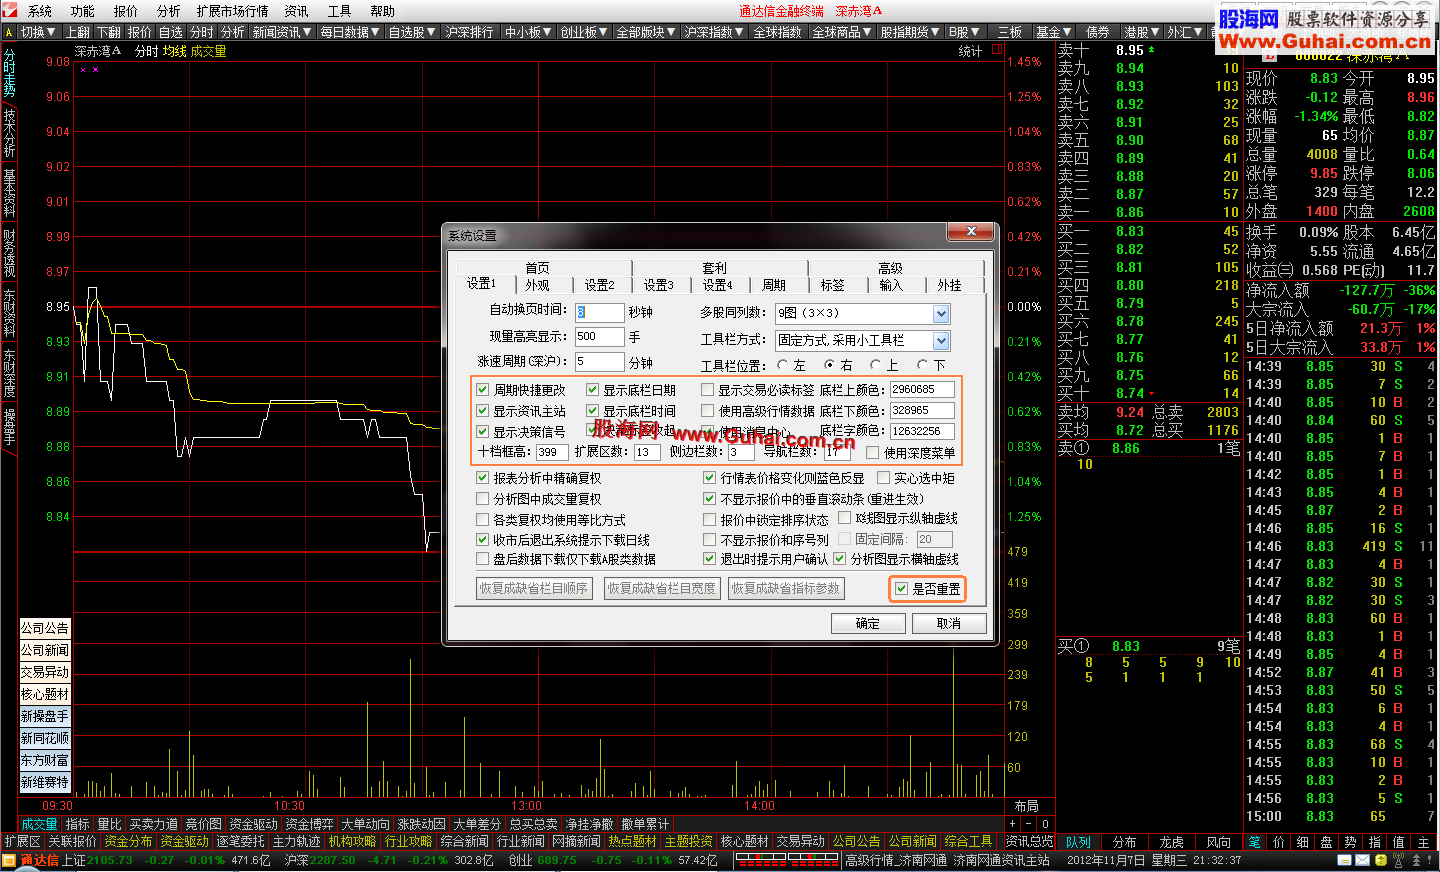Select the 资金分布 bottom tab
1440x872 pixels.
point(129,842)
